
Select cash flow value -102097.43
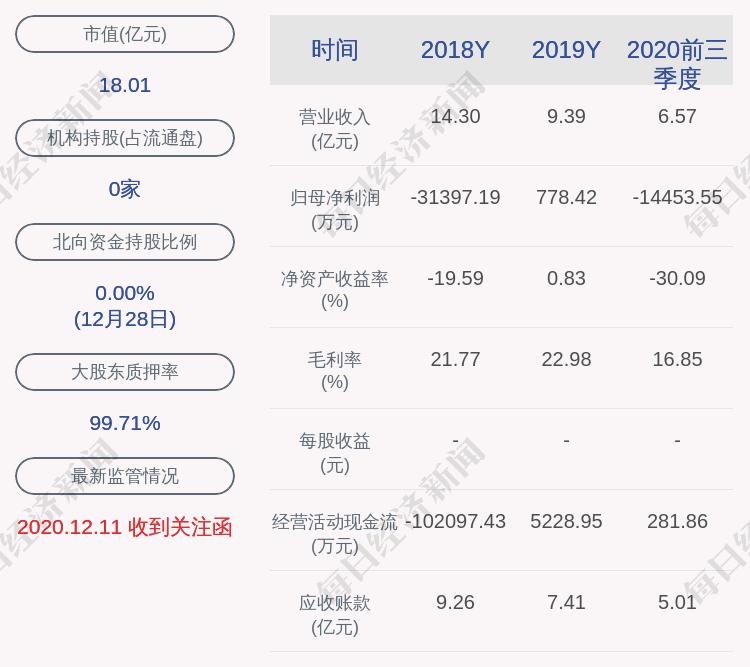coord(455,521)
